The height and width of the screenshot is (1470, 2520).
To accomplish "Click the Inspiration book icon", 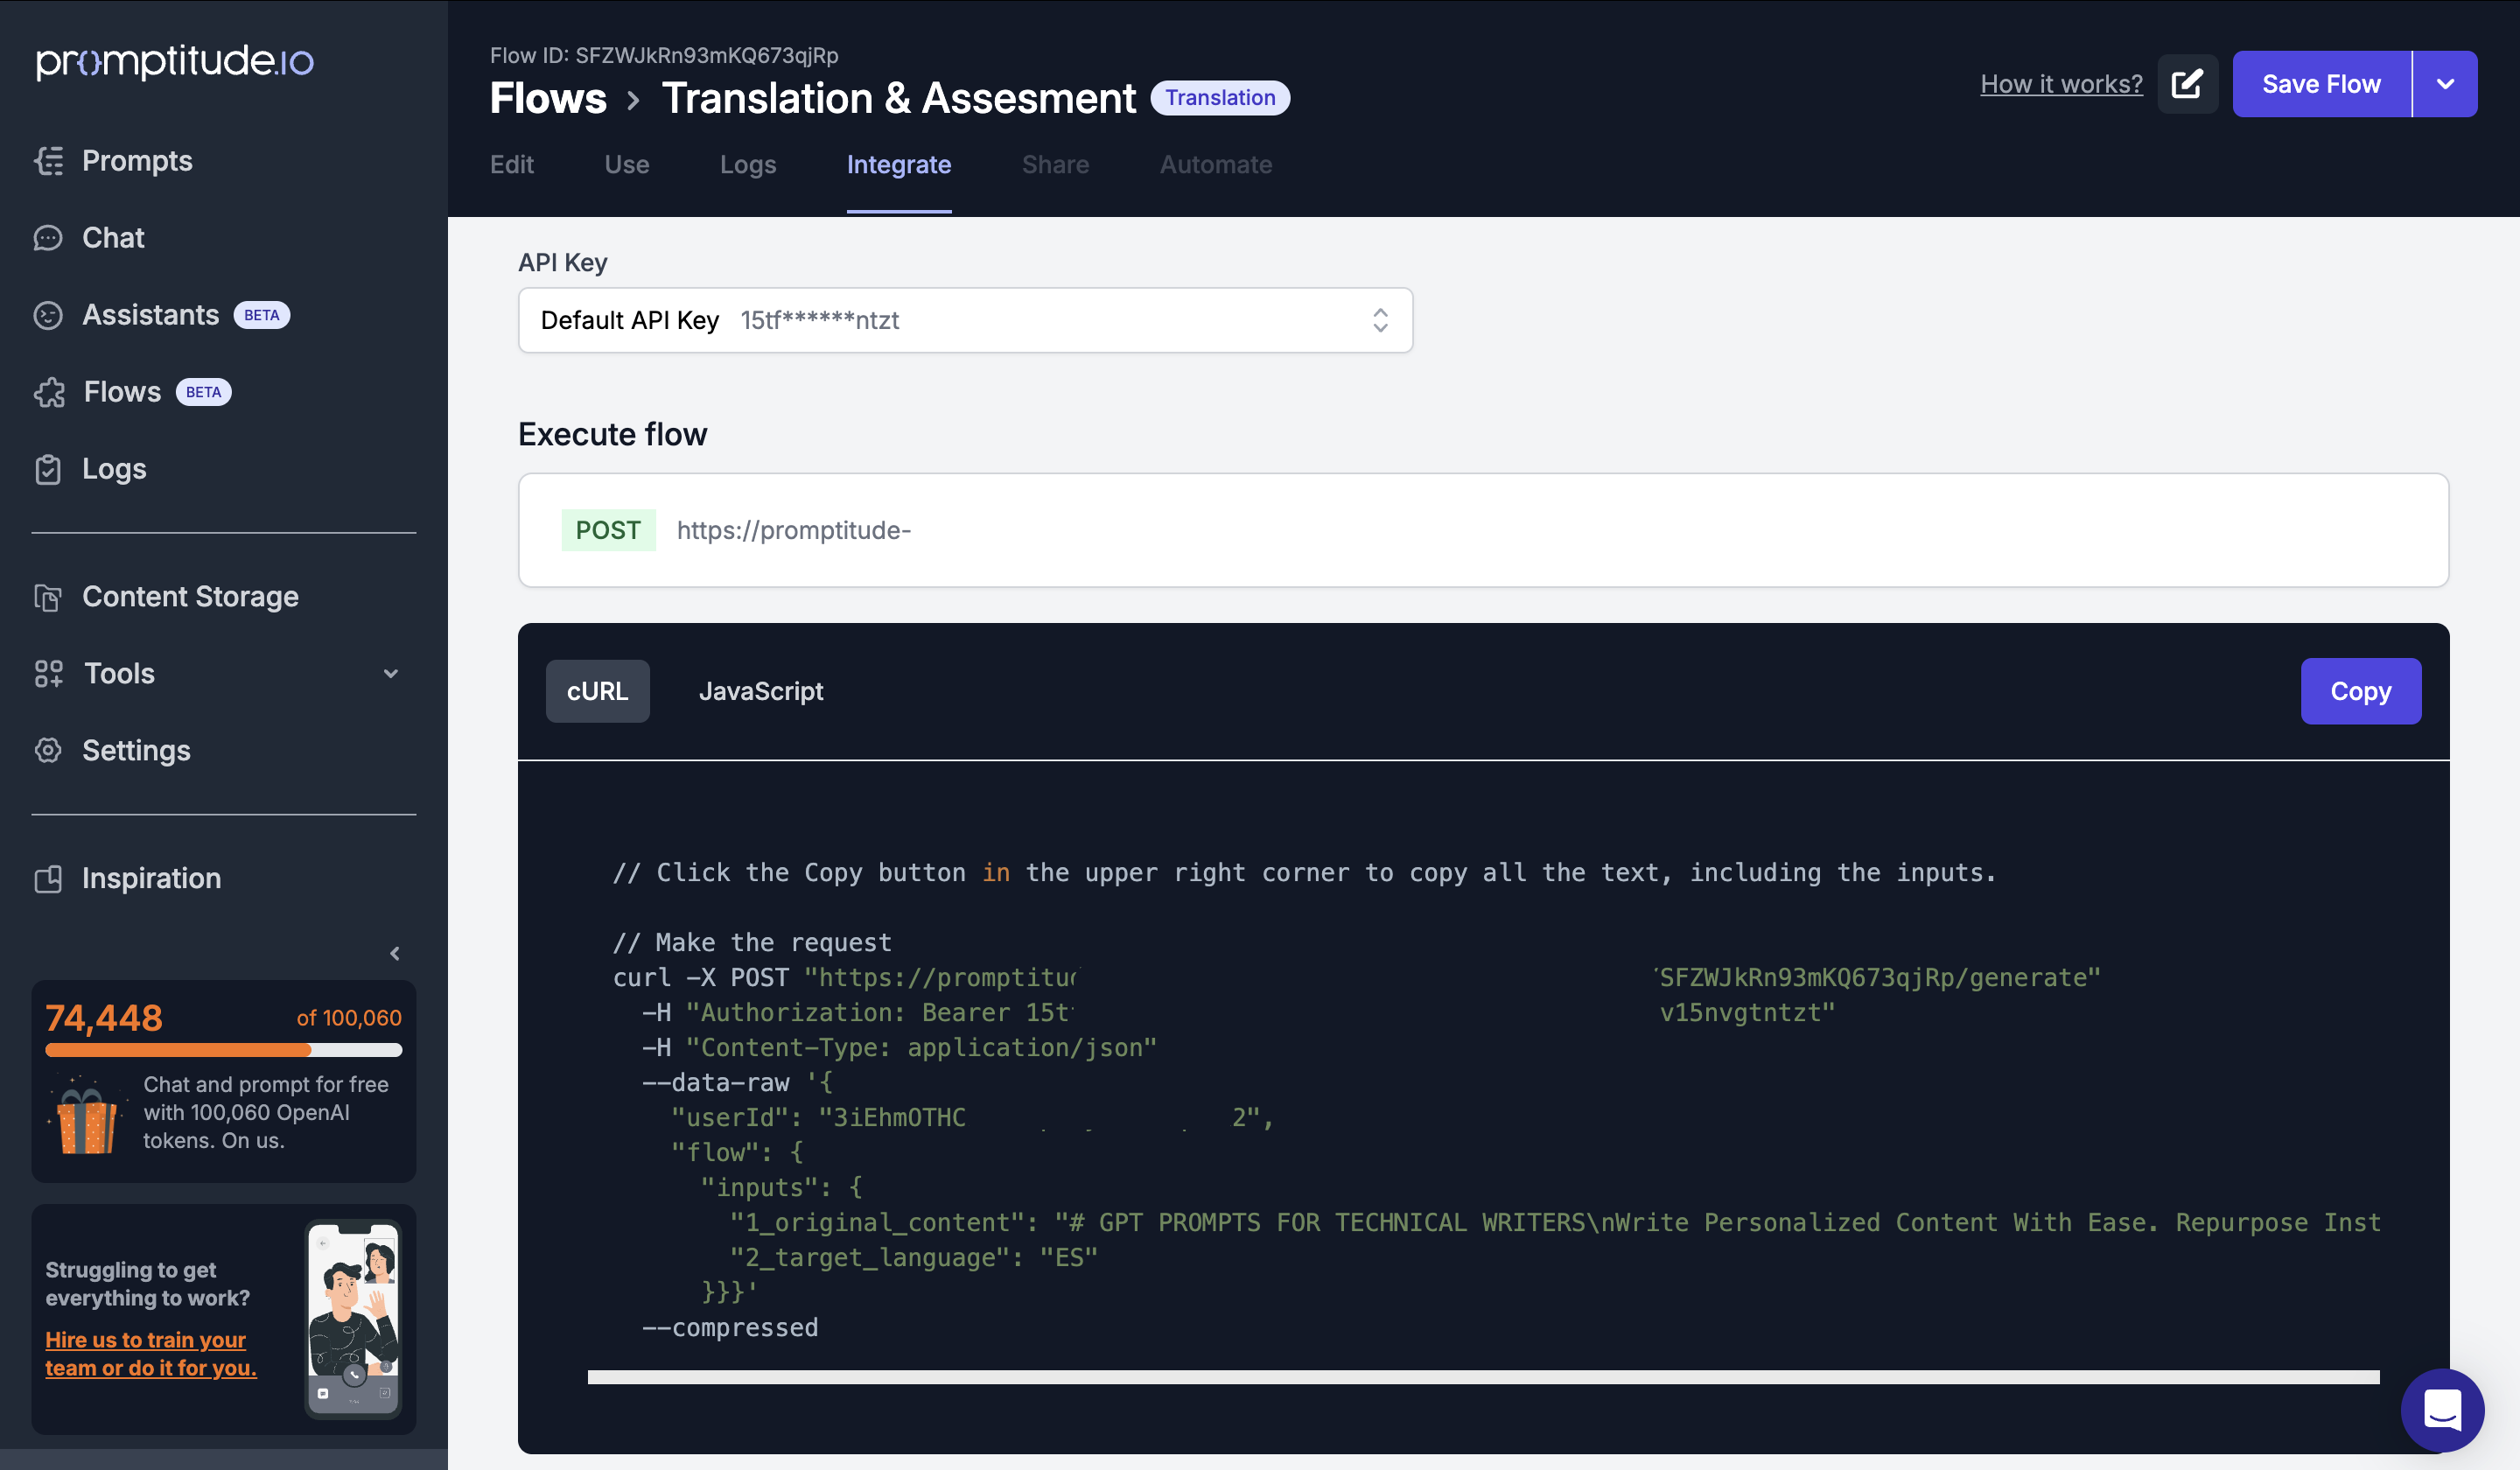I will (x=48, y=879).
